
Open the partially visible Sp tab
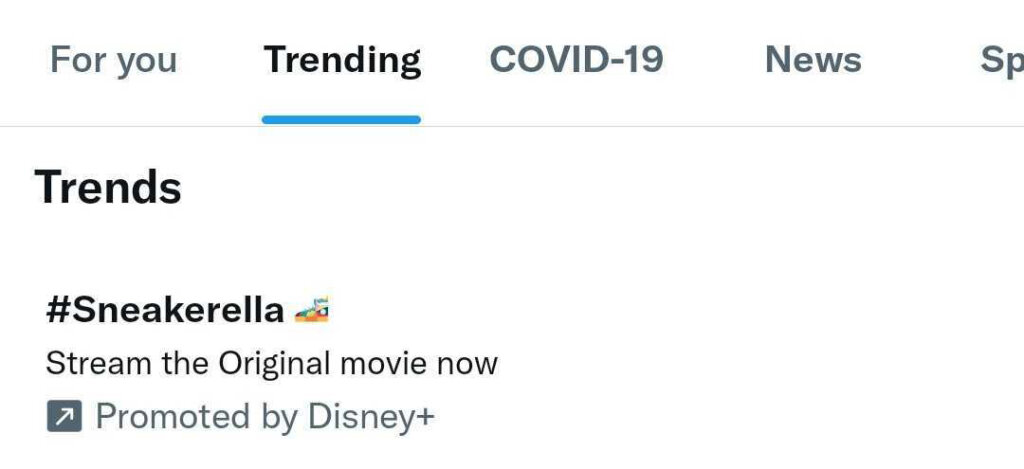[x=1001, y=60]
